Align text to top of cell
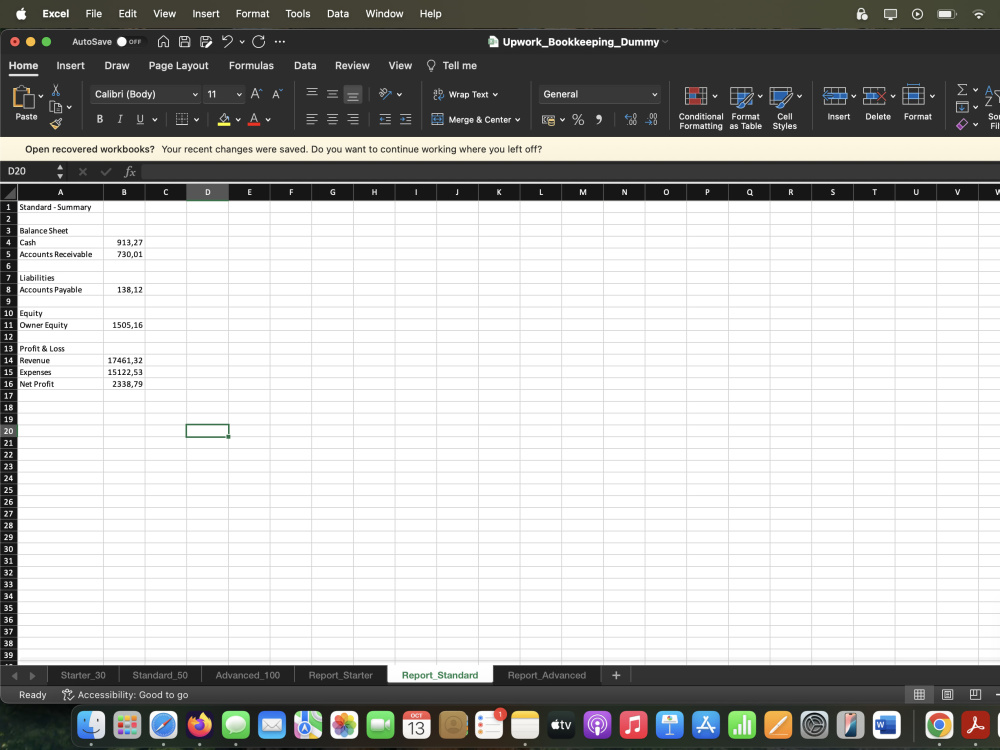 312,94
